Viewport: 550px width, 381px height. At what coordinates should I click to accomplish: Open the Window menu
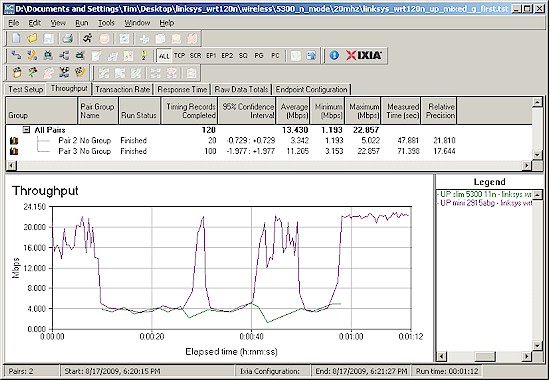[x=137, y=23]
